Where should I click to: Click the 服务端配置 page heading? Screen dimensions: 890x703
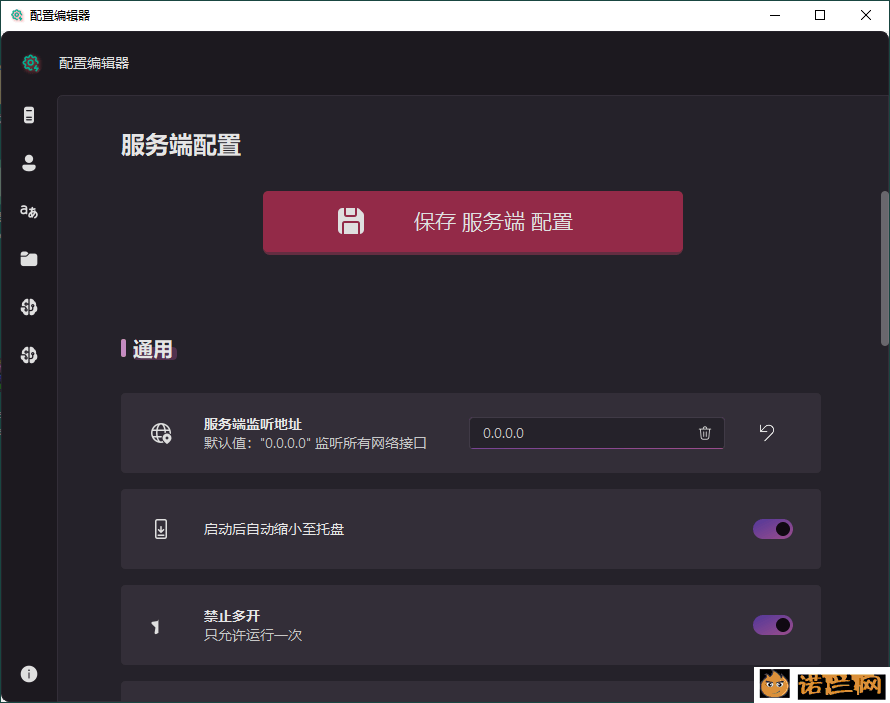(x=181, y=145)
